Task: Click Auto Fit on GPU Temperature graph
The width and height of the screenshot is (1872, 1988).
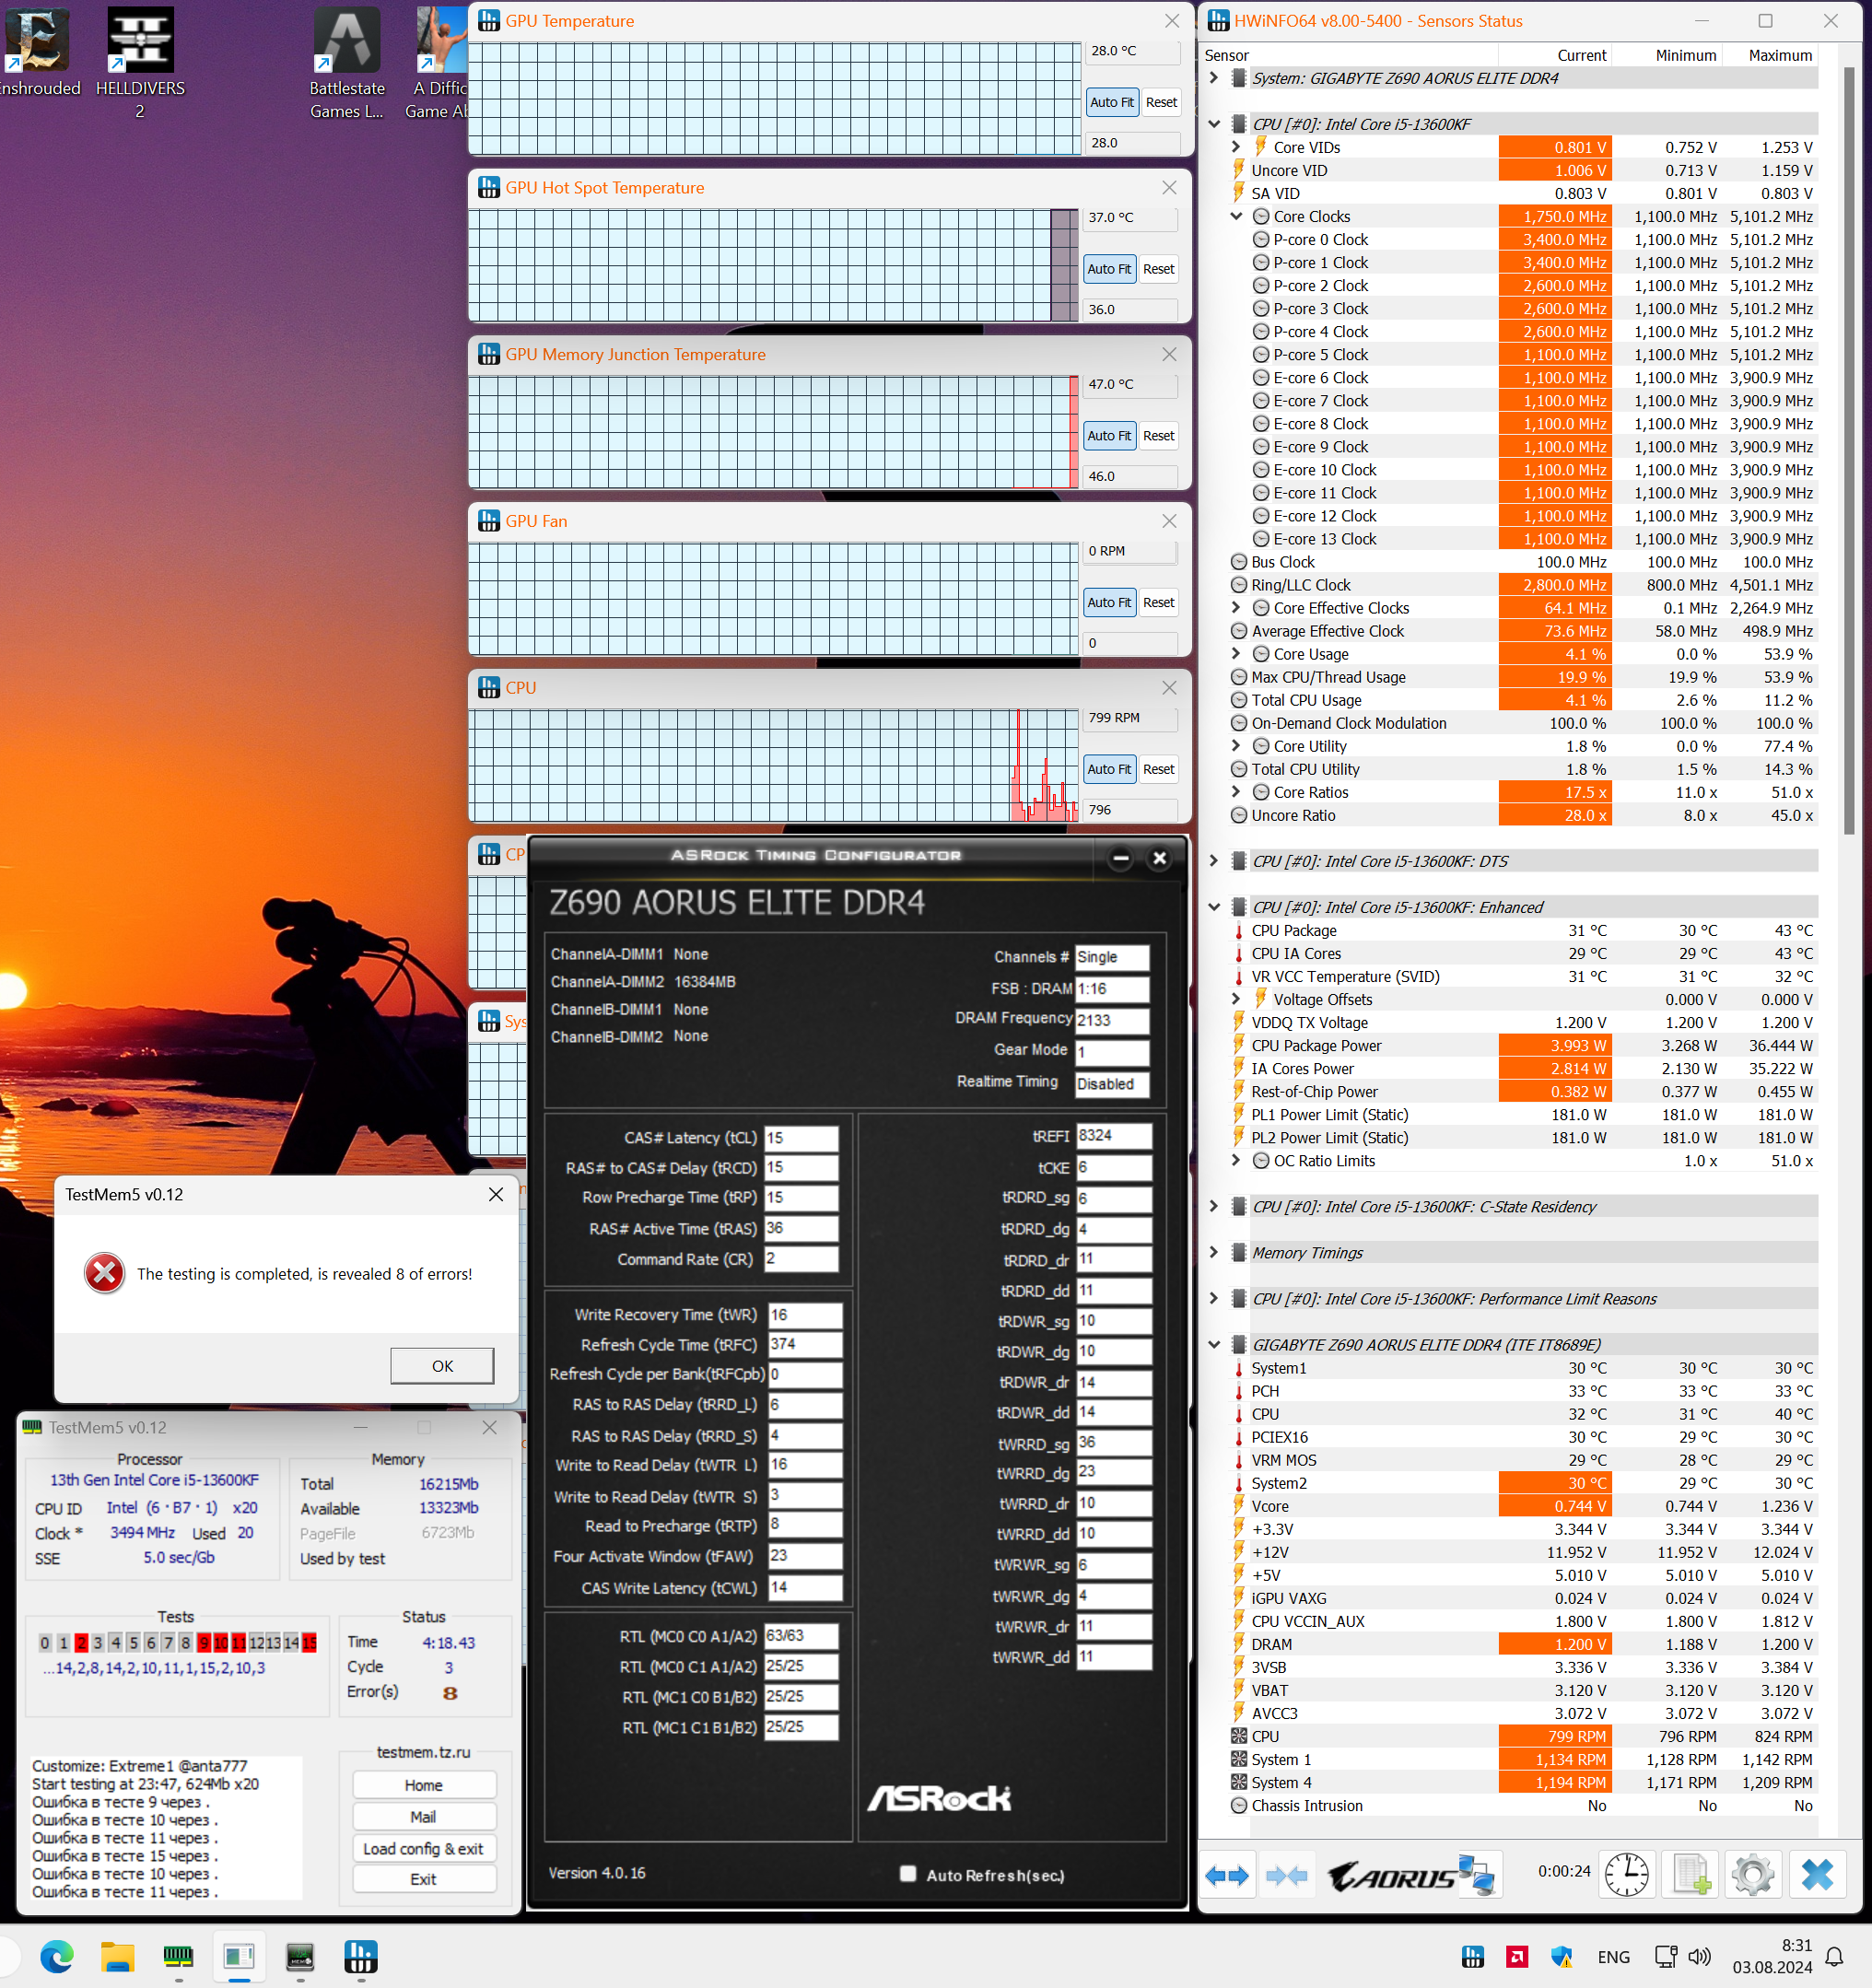Action: pos(1111,102)
